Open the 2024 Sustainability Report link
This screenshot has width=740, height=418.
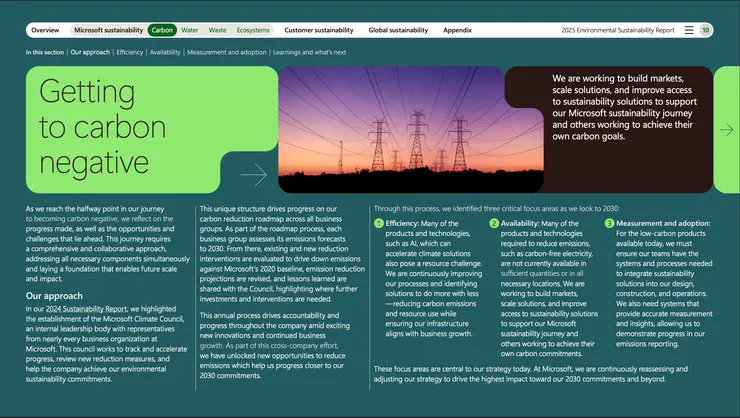click(86, 309)
